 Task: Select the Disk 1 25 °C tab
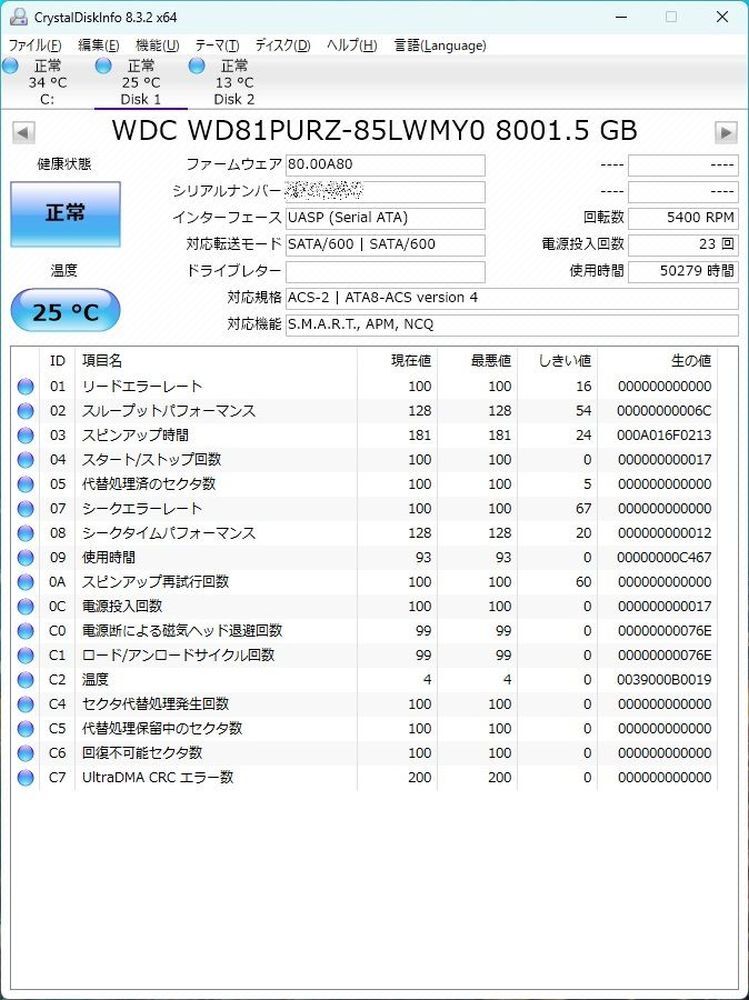pyautogui.click(x=141, y=82)
